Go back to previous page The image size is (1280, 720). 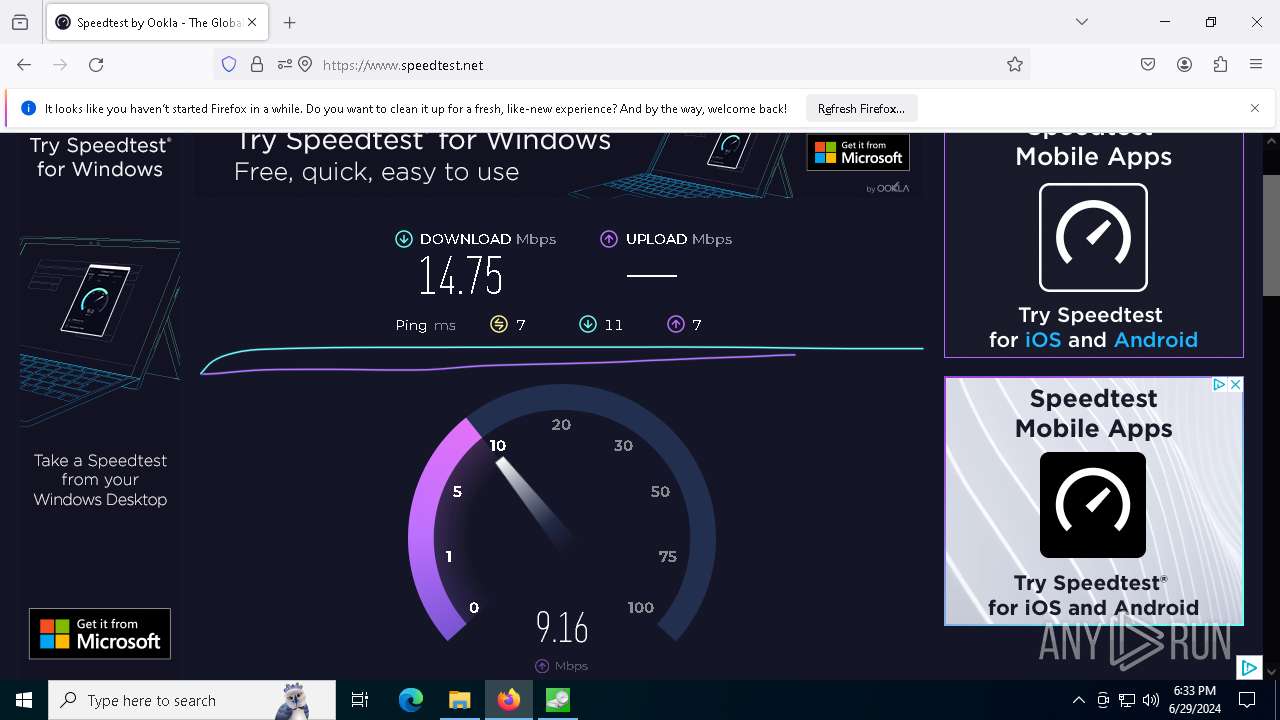click(x=24, y=65)
